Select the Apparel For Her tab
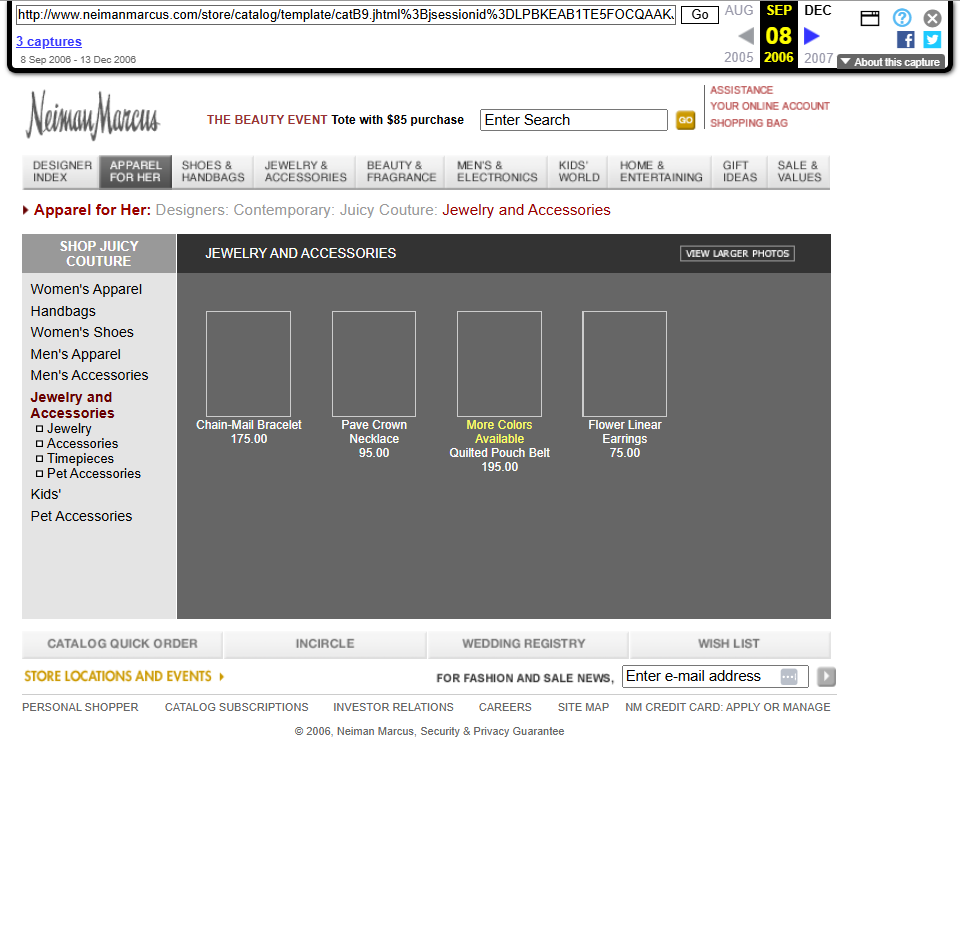 [135, 171]
